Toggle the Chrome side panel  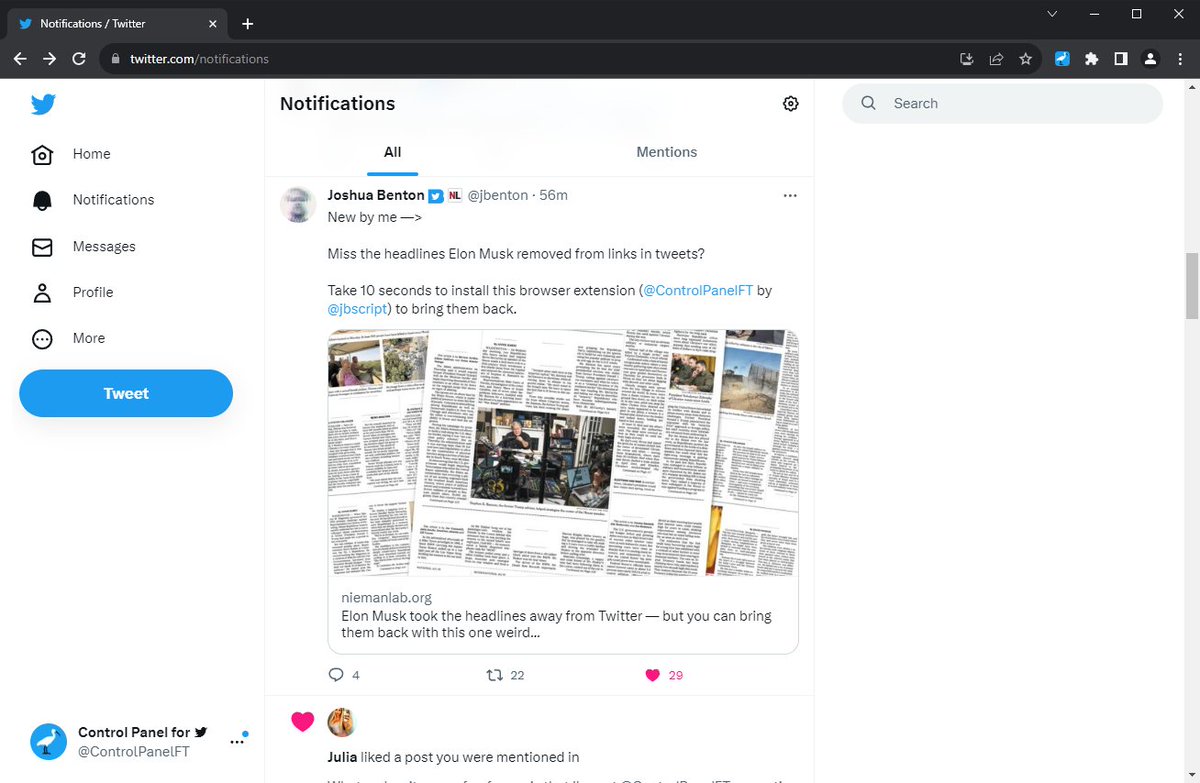tap(1121, 59)
